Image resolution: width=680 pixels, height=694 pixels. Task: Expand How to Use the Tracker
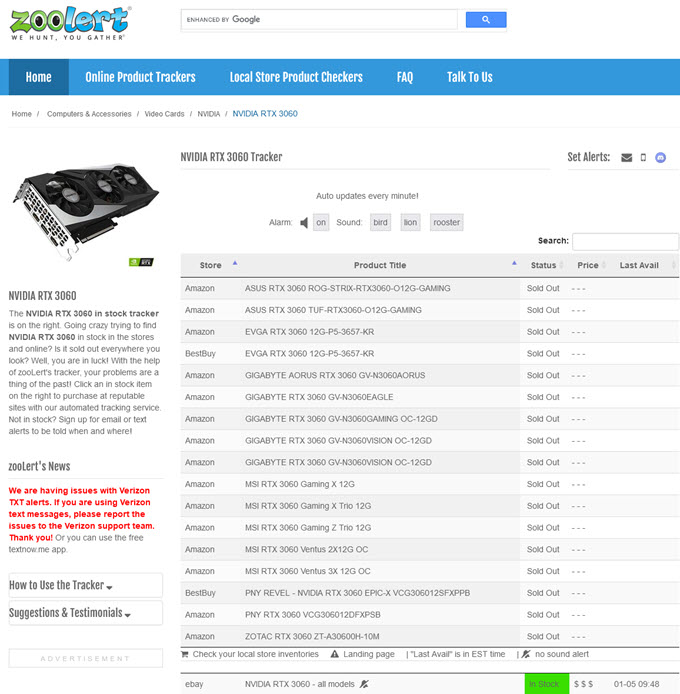pyautogui.click(x=85, y=585)
